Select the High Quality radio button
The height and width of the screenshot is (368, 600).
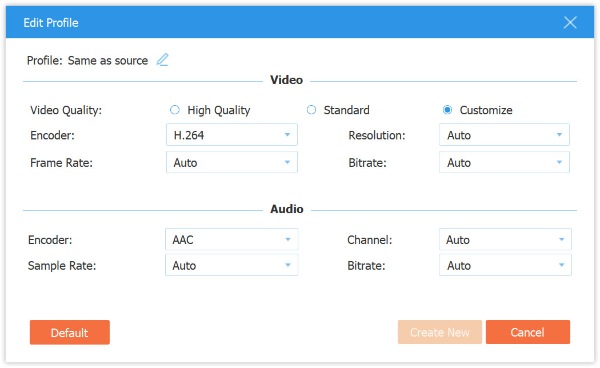tap(175, 110)
